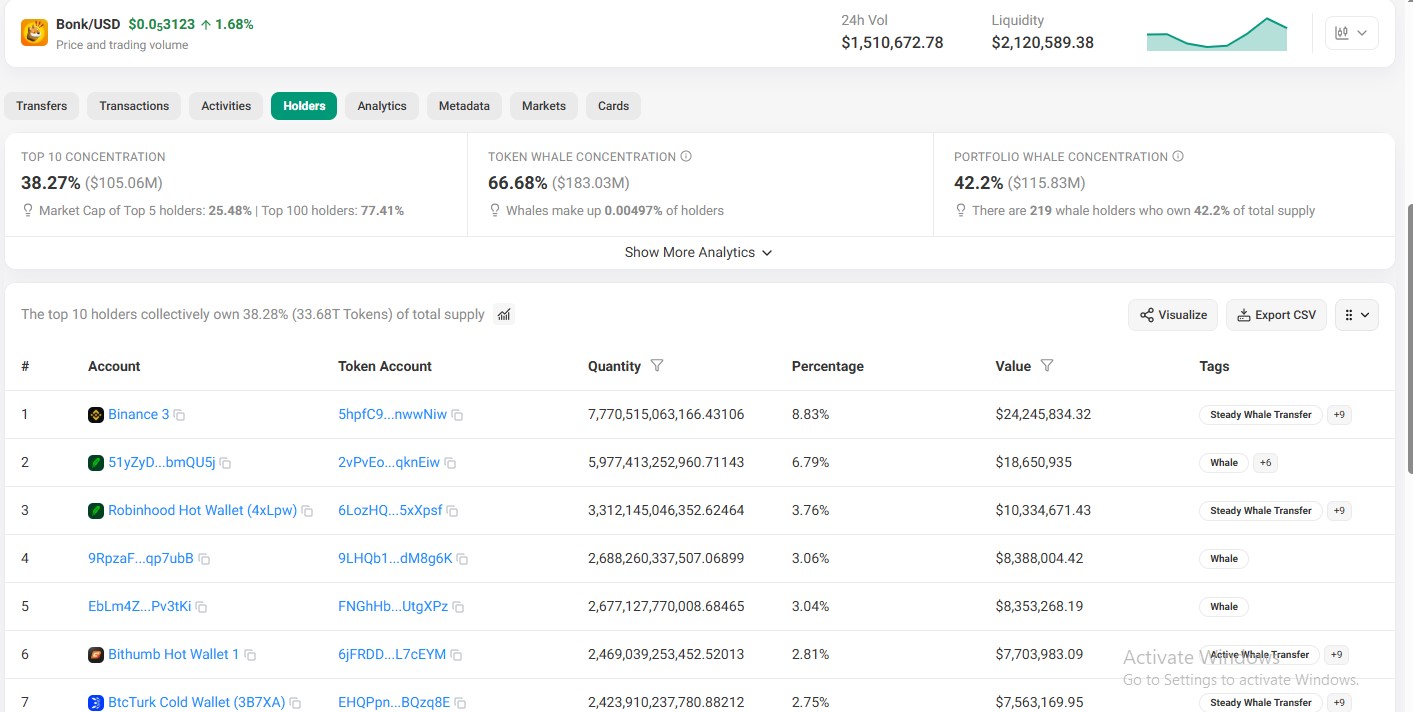Select the Analytics tab
Screen dimensions: 1413x712
pos(382,106)
